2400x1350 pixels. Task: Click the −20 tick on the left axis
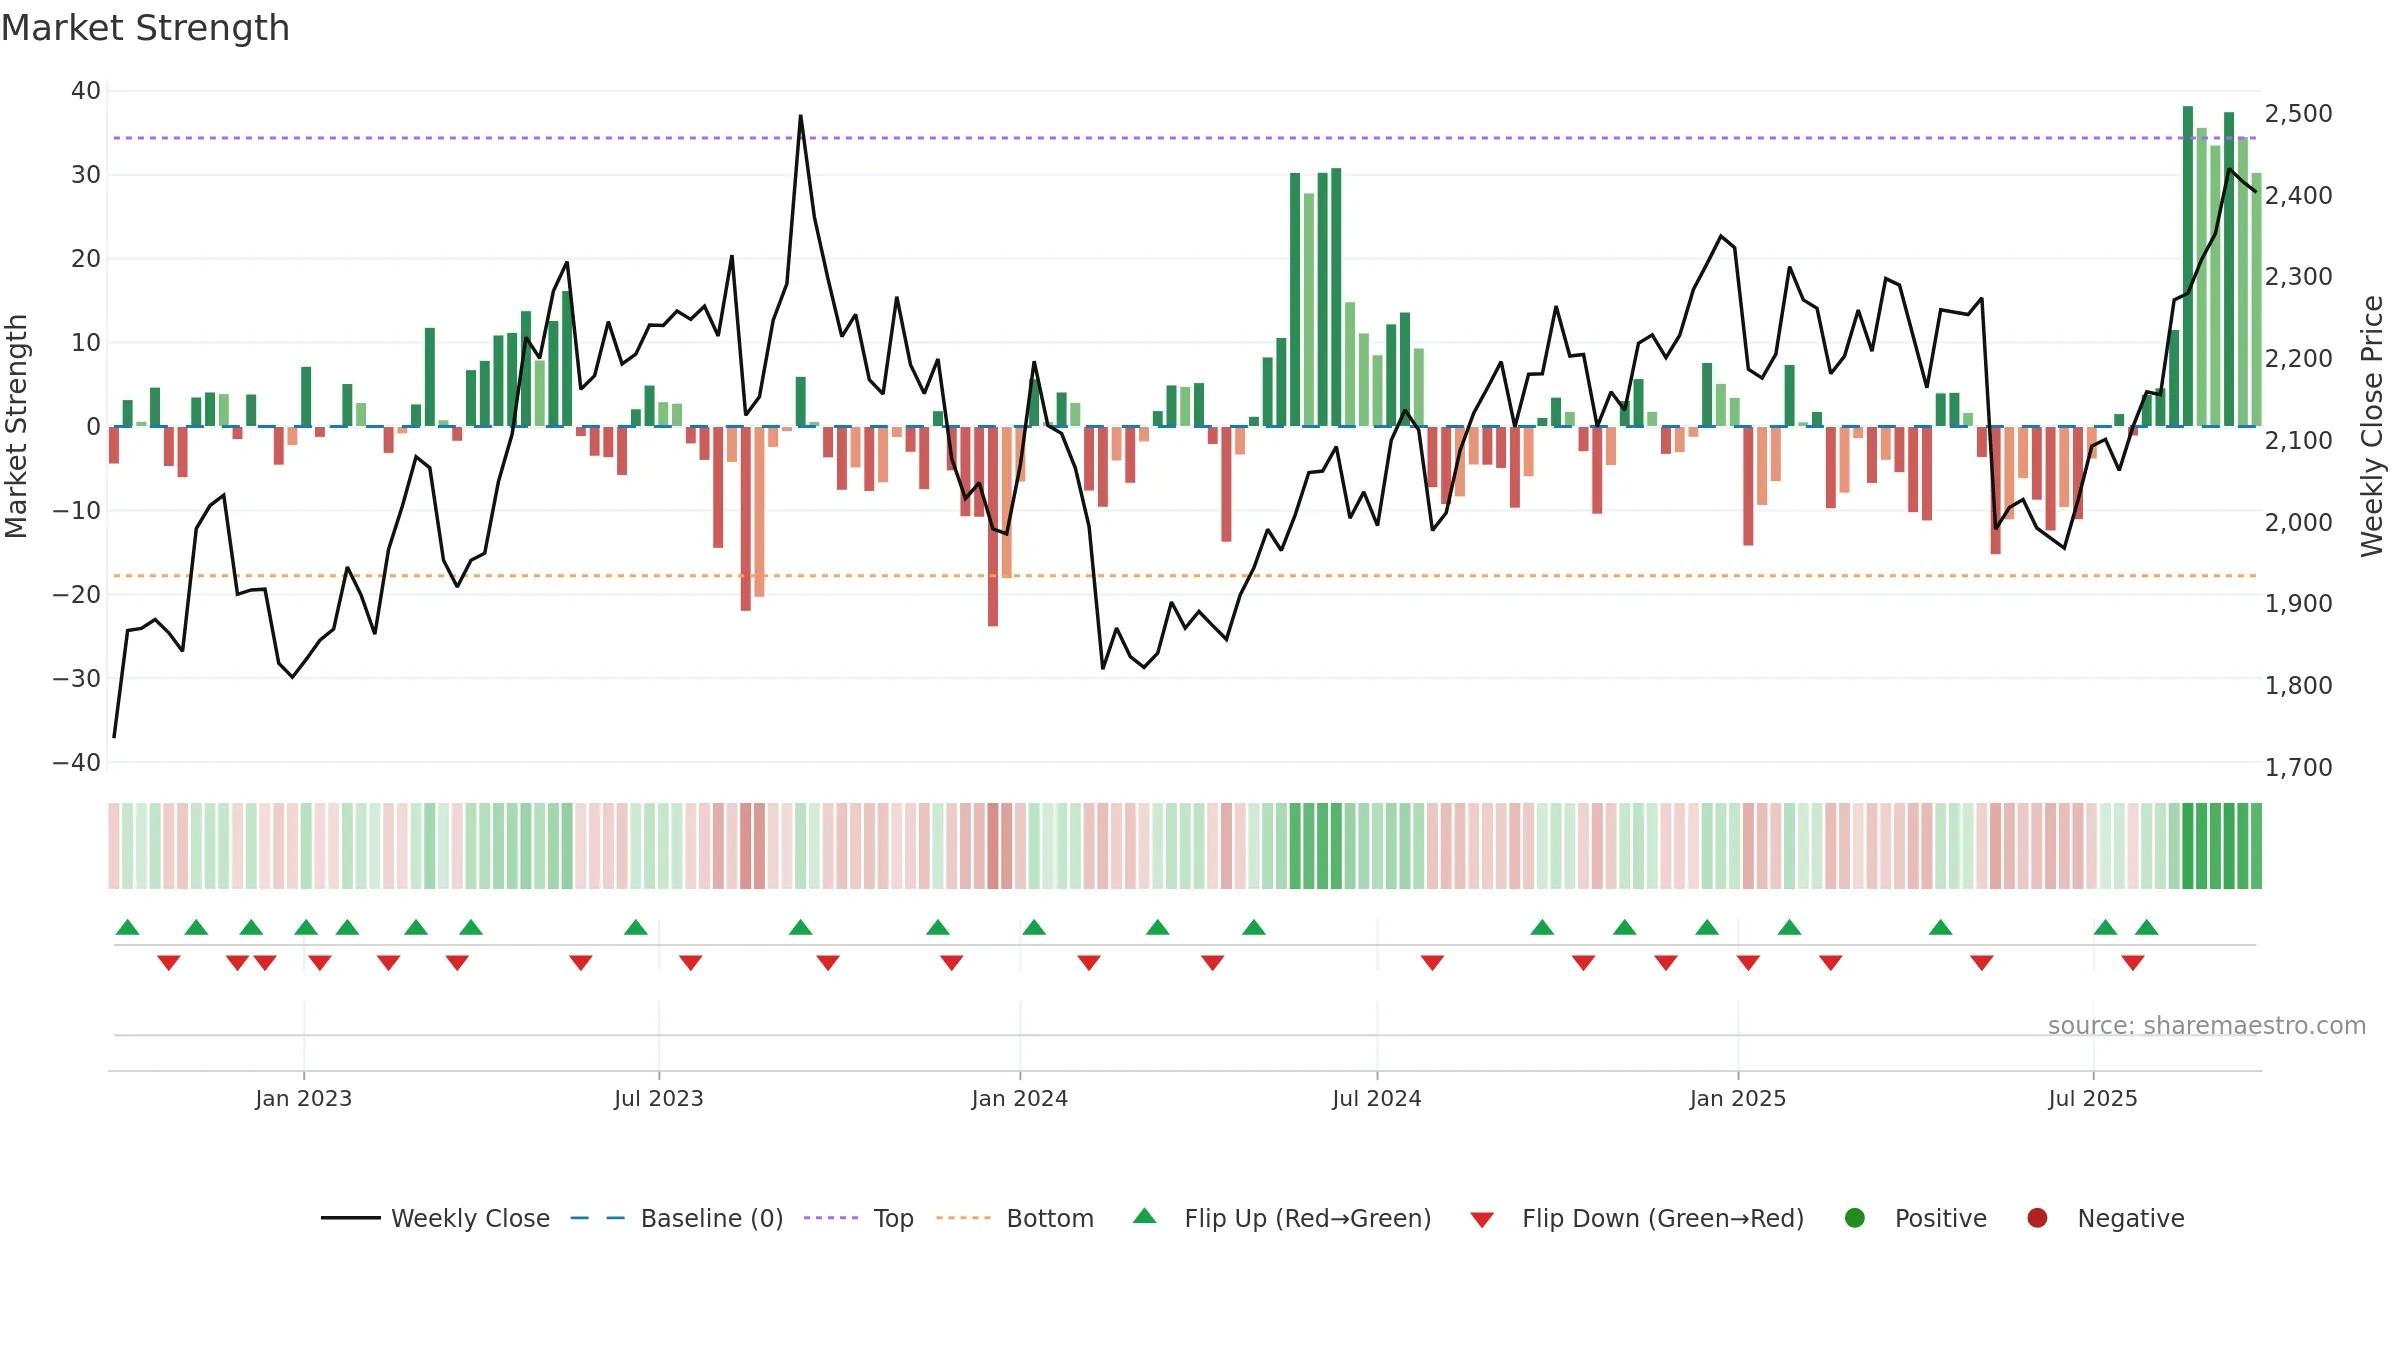[77, 595]
